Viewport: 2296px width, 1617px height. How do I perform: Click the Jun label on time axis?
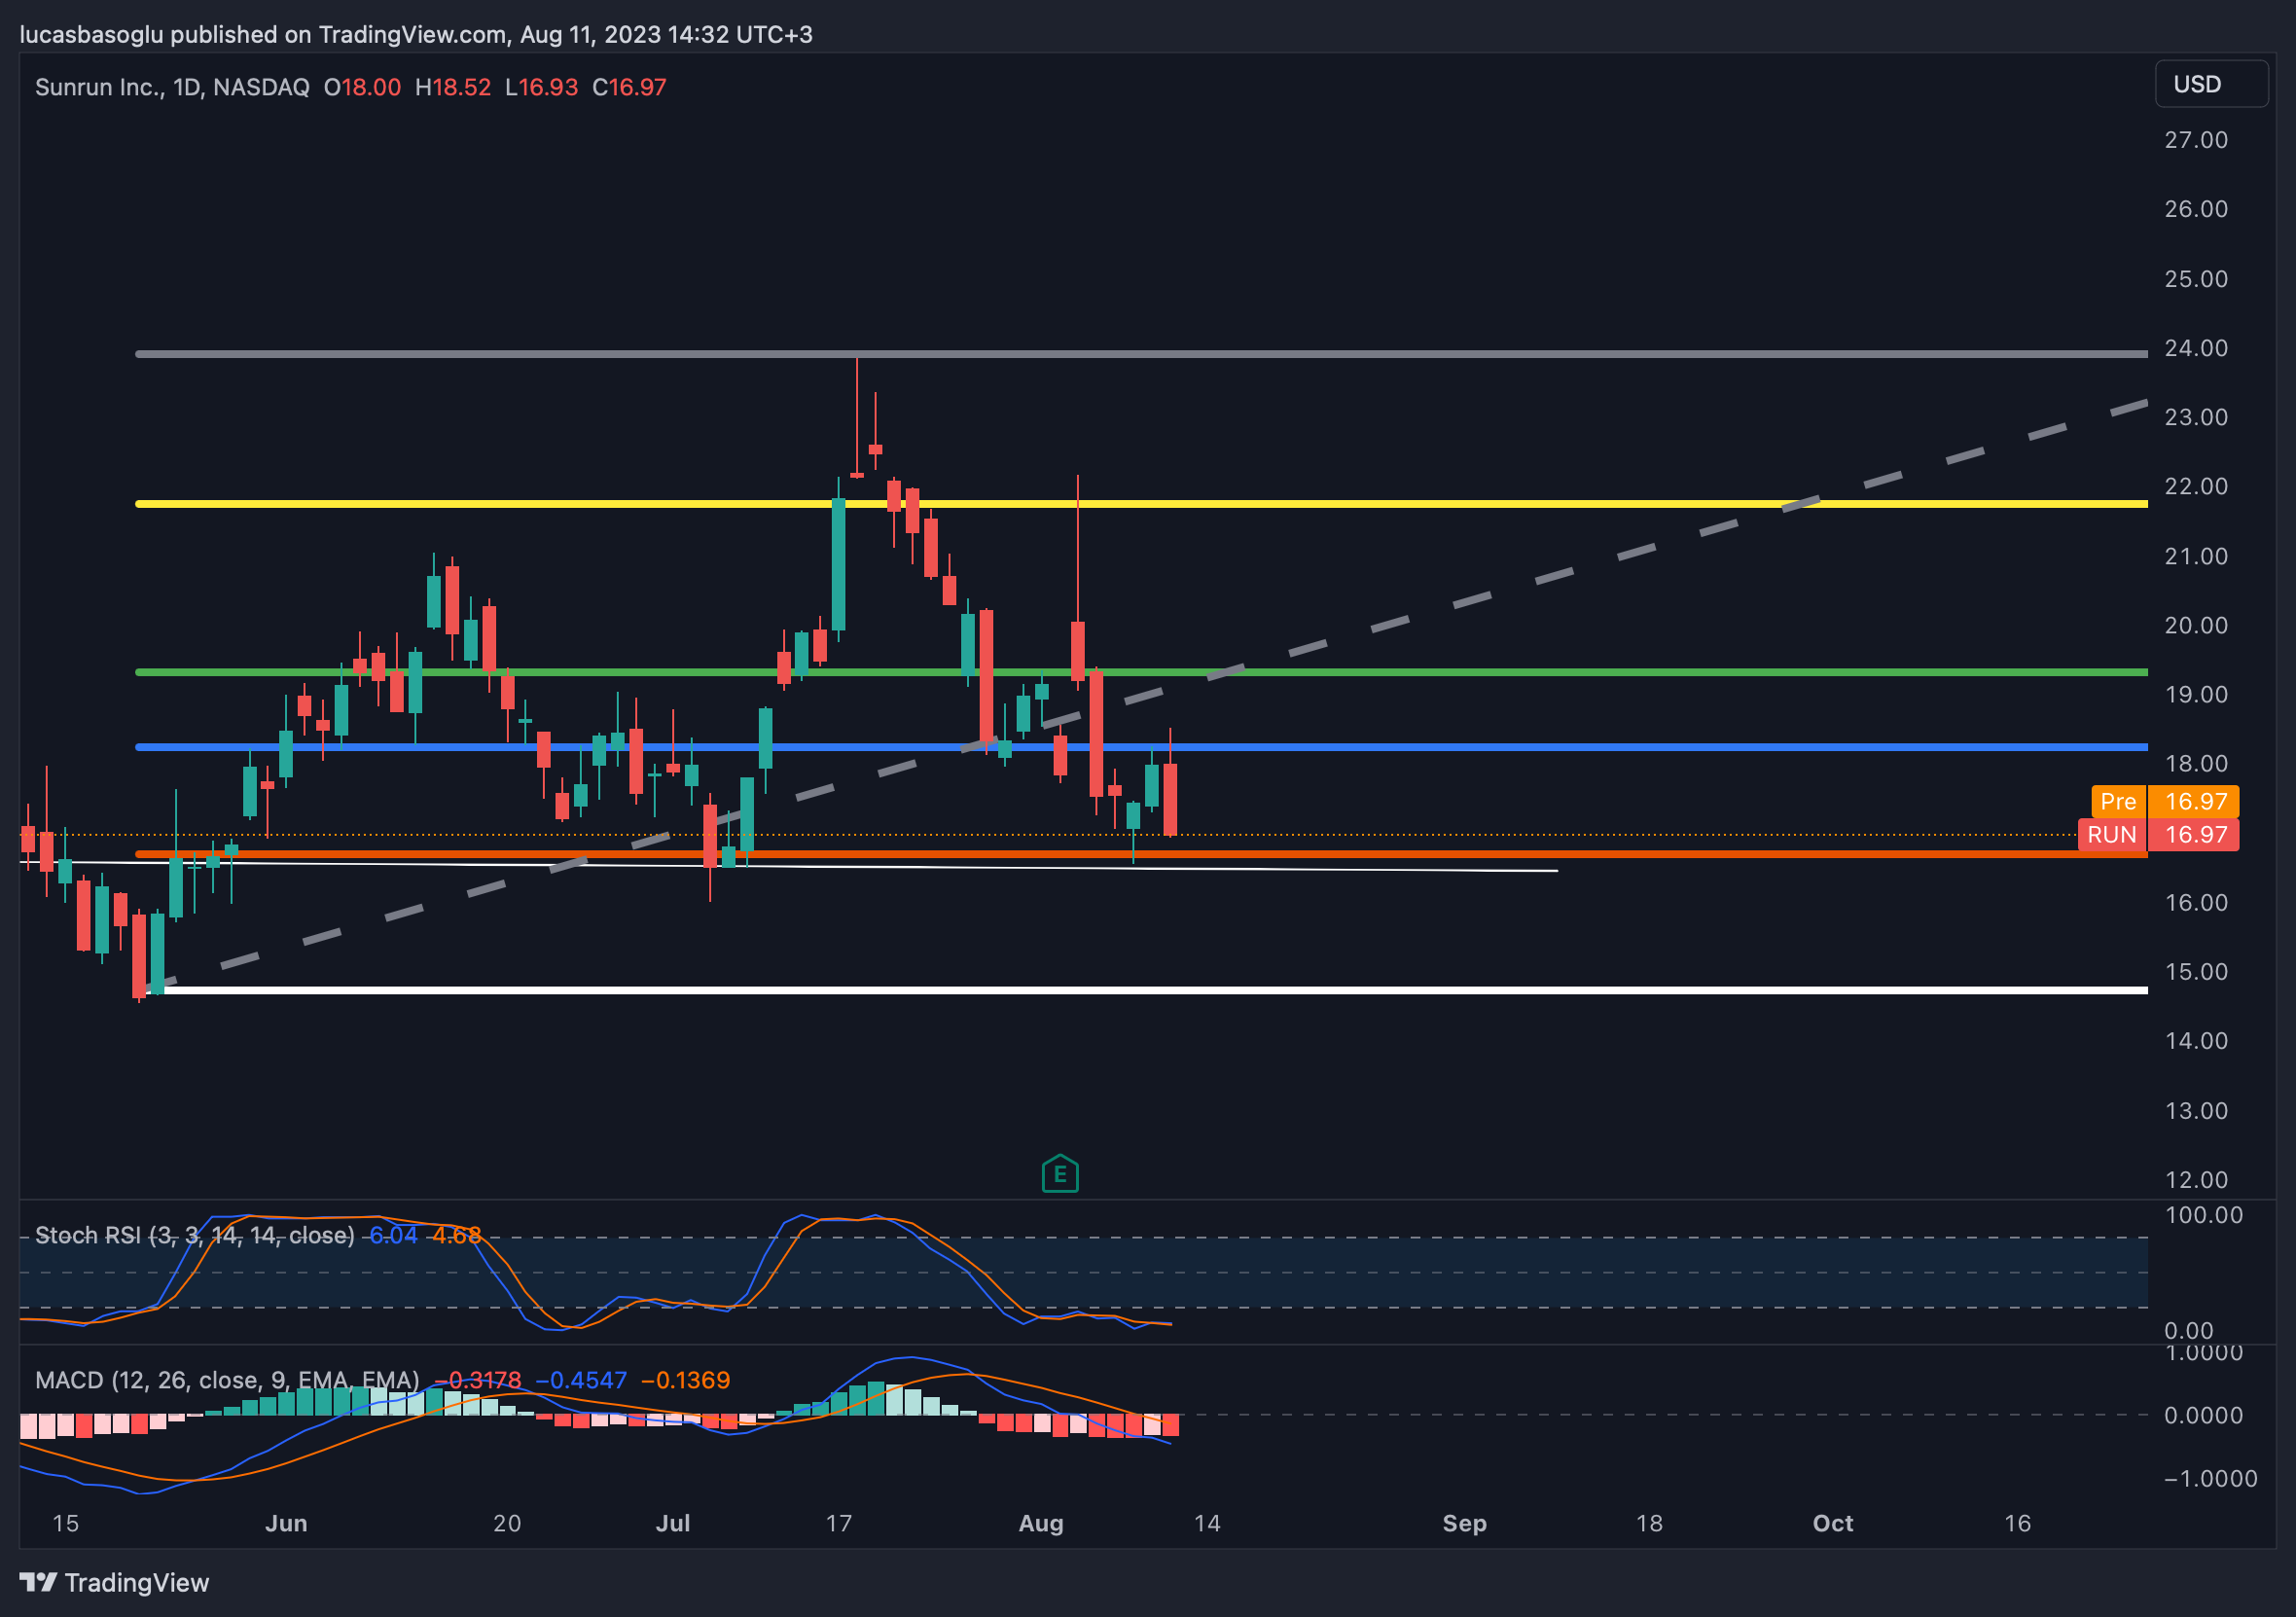(x=286, y=1523)
